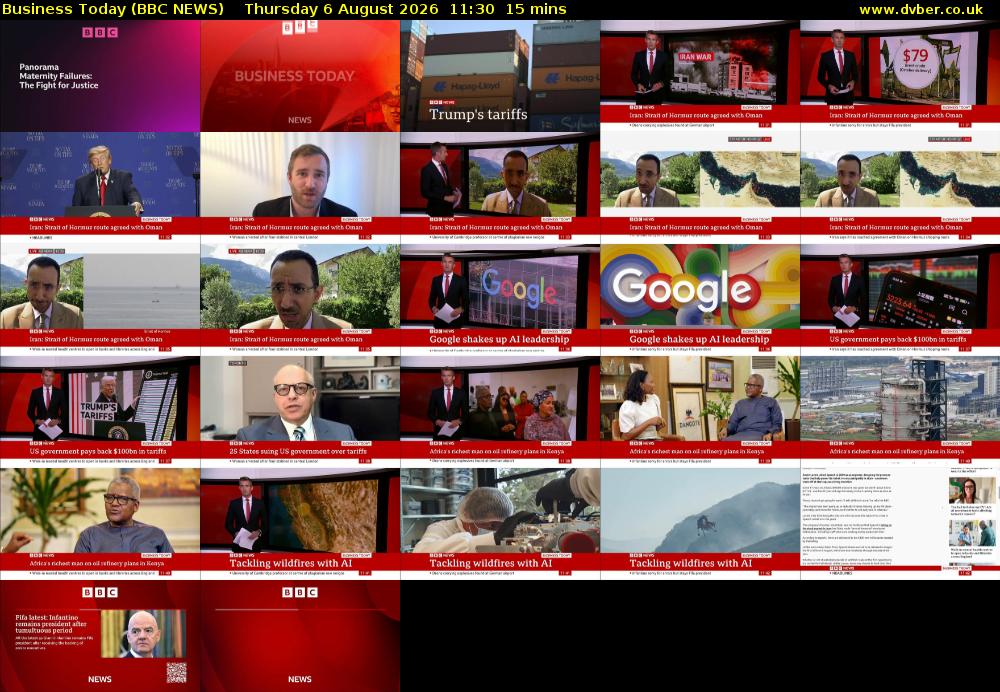The width and height of the screenshot is (1000, 692).
Task: Open the close-up of Dangote smiling
Action: (x=100, y=524)
